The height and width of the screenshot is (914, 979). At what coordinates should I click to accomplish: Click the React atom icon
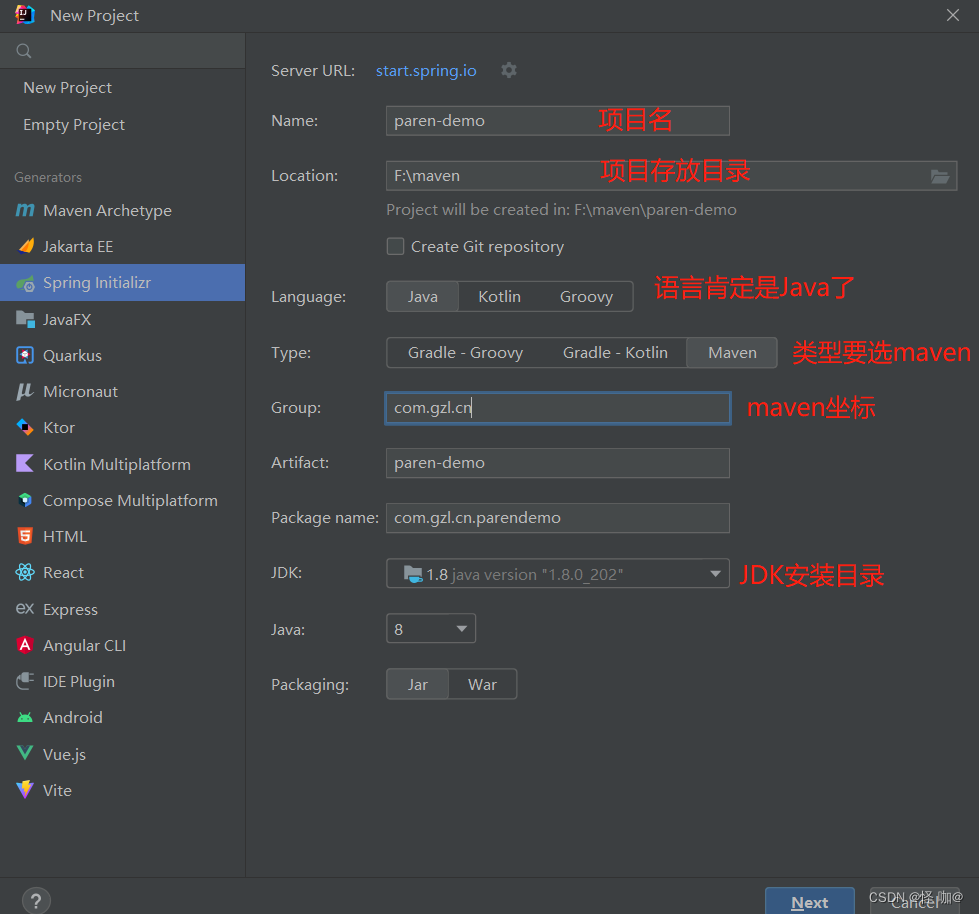click(25, 572)
